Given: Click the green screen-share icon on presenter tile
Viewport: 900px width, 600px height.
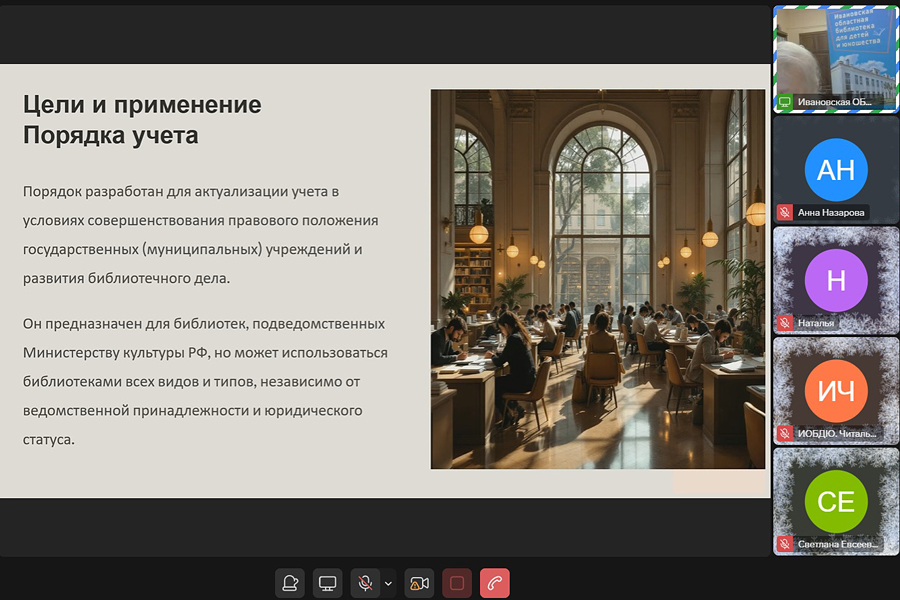Looking at the screenshot, I should point(785,102).
